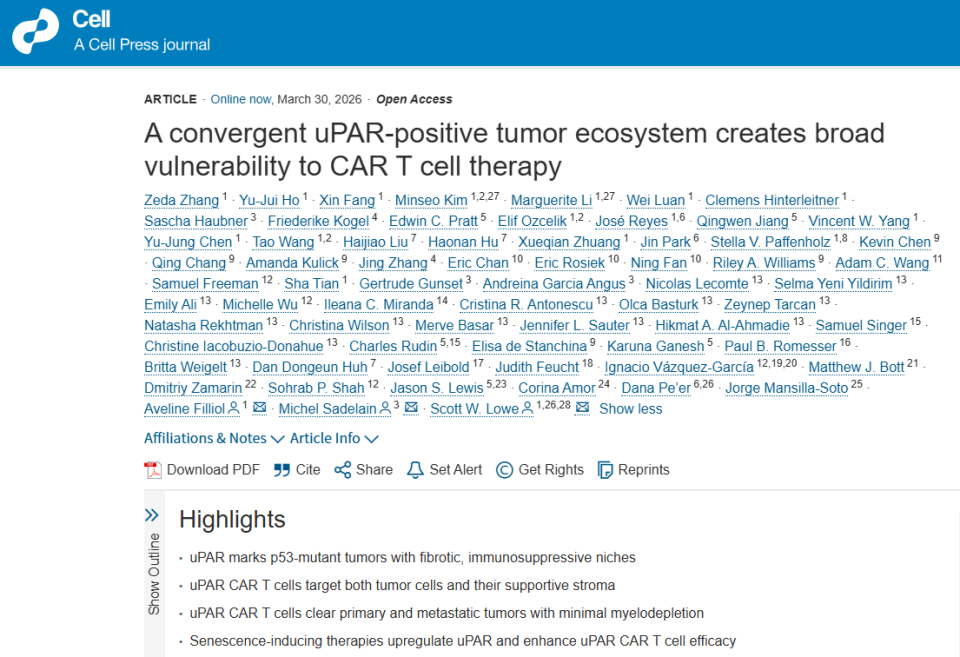Click the Share network icon
This screenshot has width=960, height=657.
342,470
